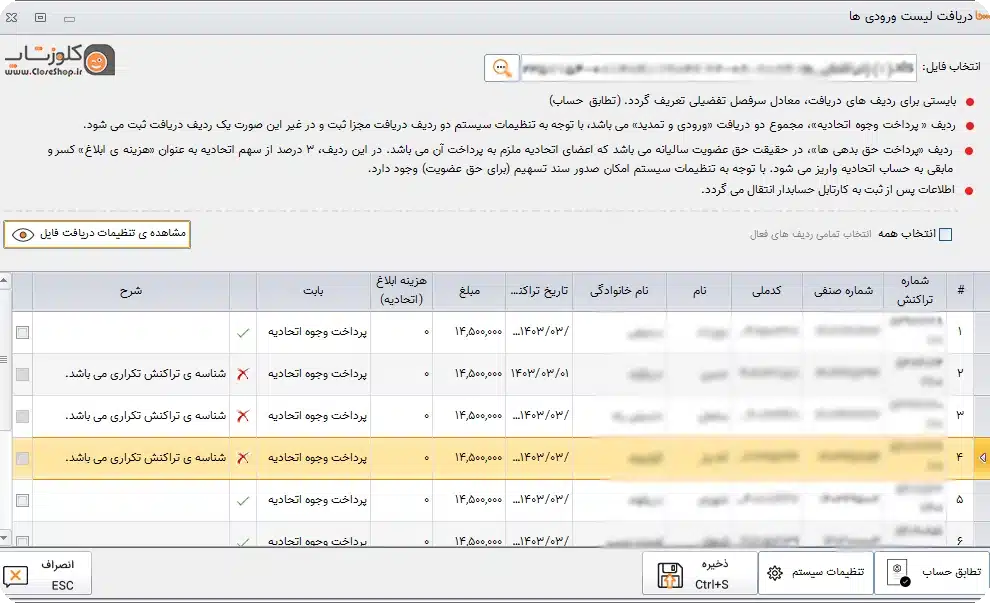This screenshot has width=990, height=603.
Task: Click the green check status icon in row ۱
Action: click(242, 332)
